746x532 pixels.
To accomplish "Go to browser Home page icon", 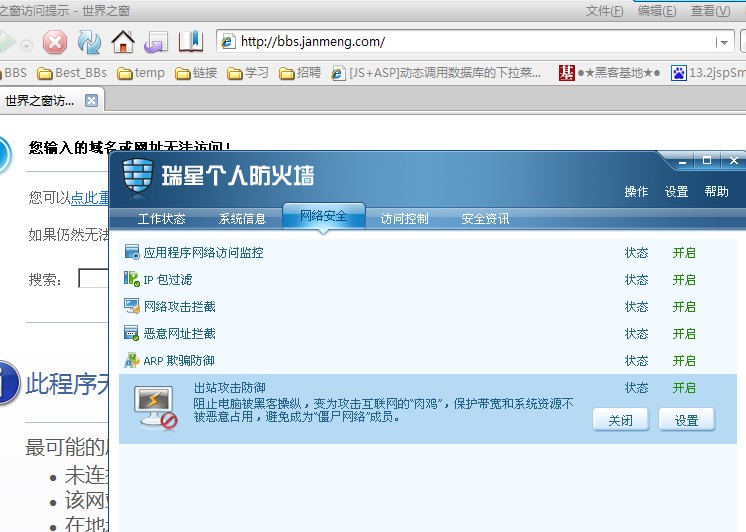I will click(x=123, y=41).
